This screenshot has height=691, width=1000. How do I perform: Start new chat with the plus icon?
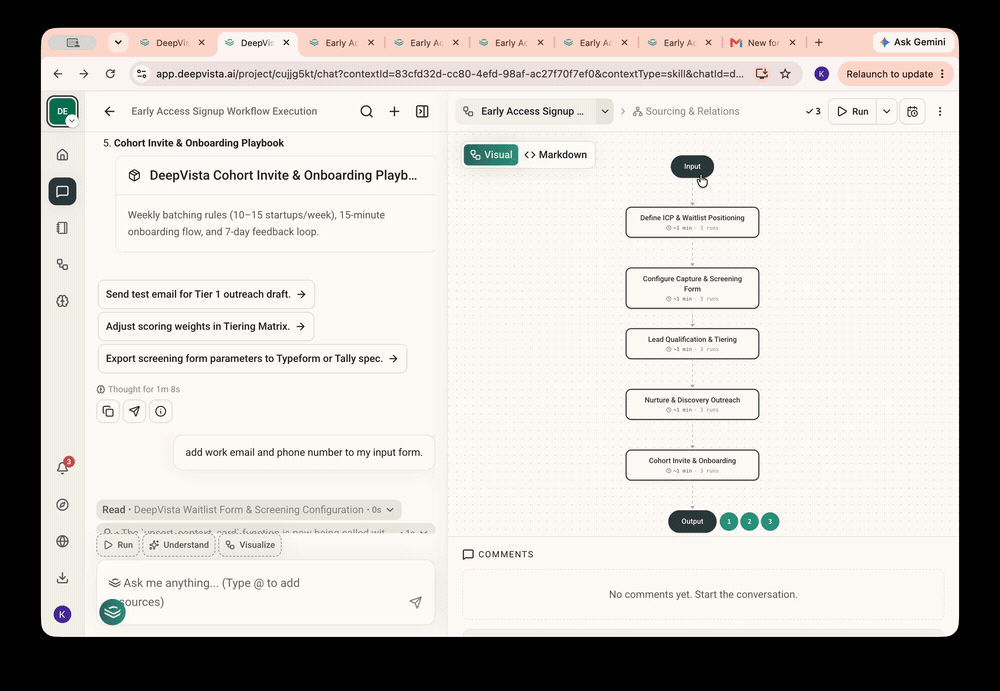[x=395, y=112]
